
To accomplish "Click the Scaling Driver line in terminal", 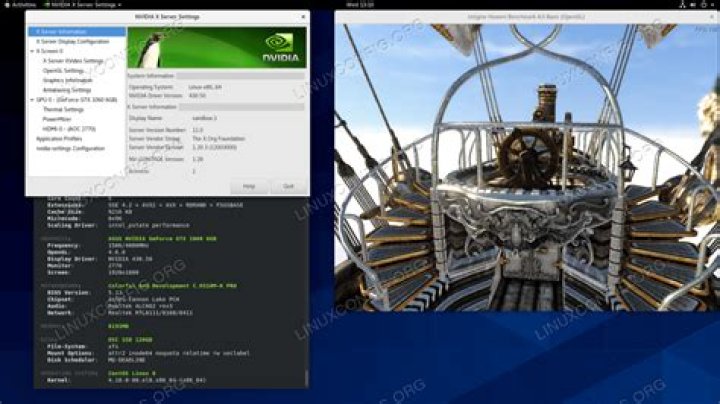I will pyautogui.click(x=118, y=225).
